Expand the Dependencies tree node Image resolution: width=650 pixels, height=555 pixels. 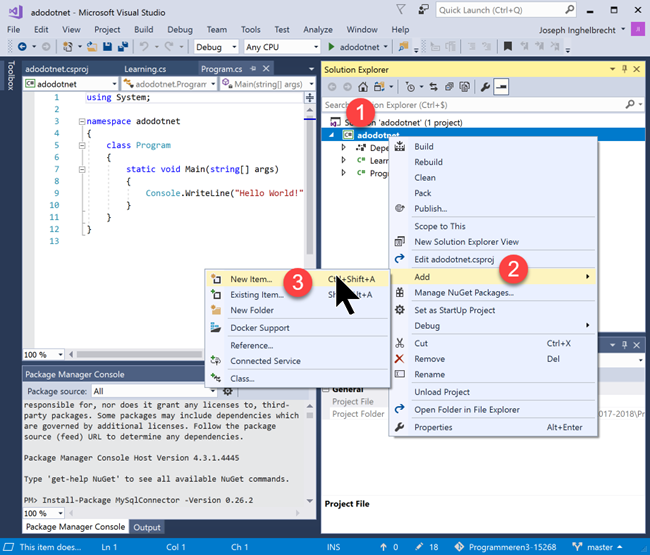coord(343,147)
